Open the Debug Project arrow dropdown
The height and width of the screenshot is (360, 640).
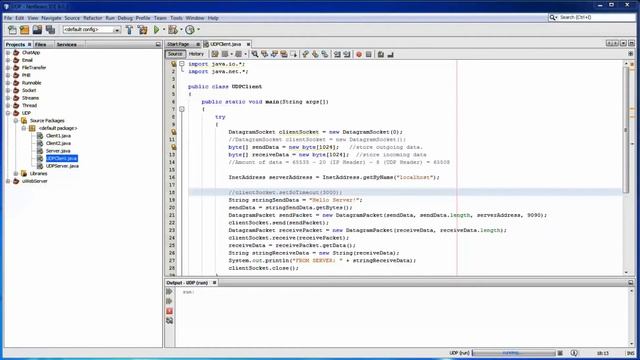pyautogui.click(x=181, y=29)
